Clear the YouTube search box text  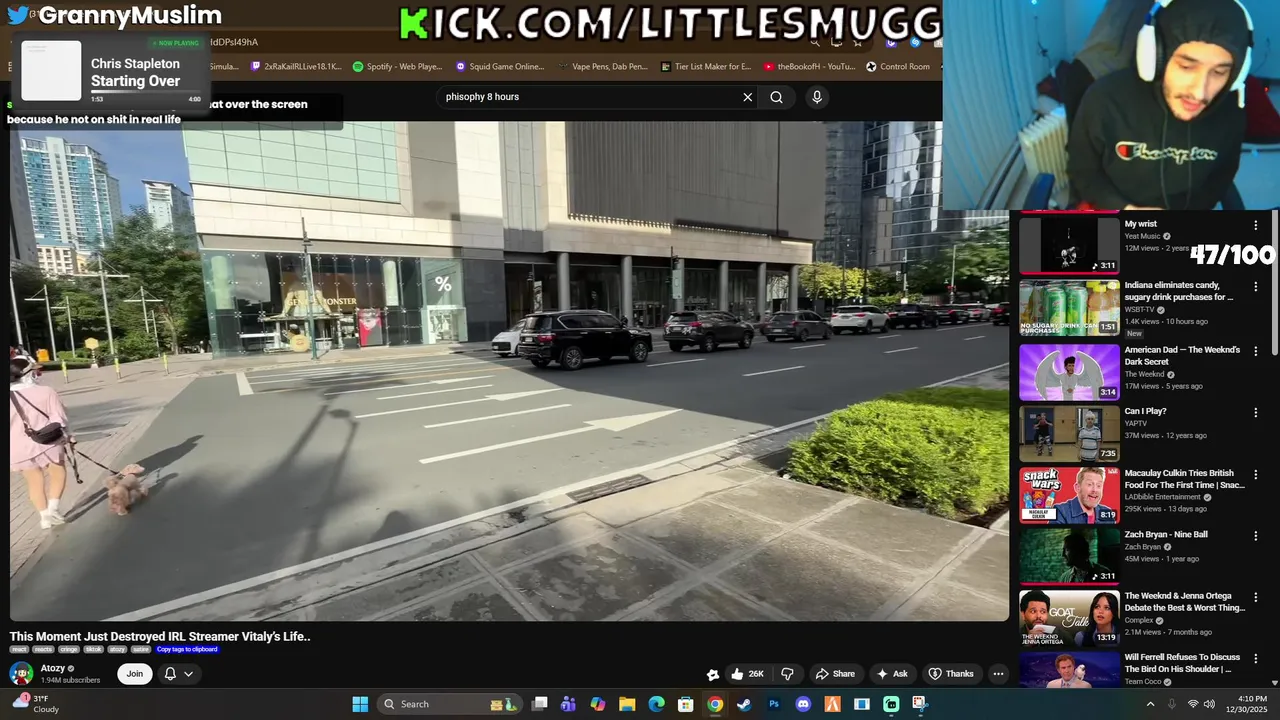point(747,97)
